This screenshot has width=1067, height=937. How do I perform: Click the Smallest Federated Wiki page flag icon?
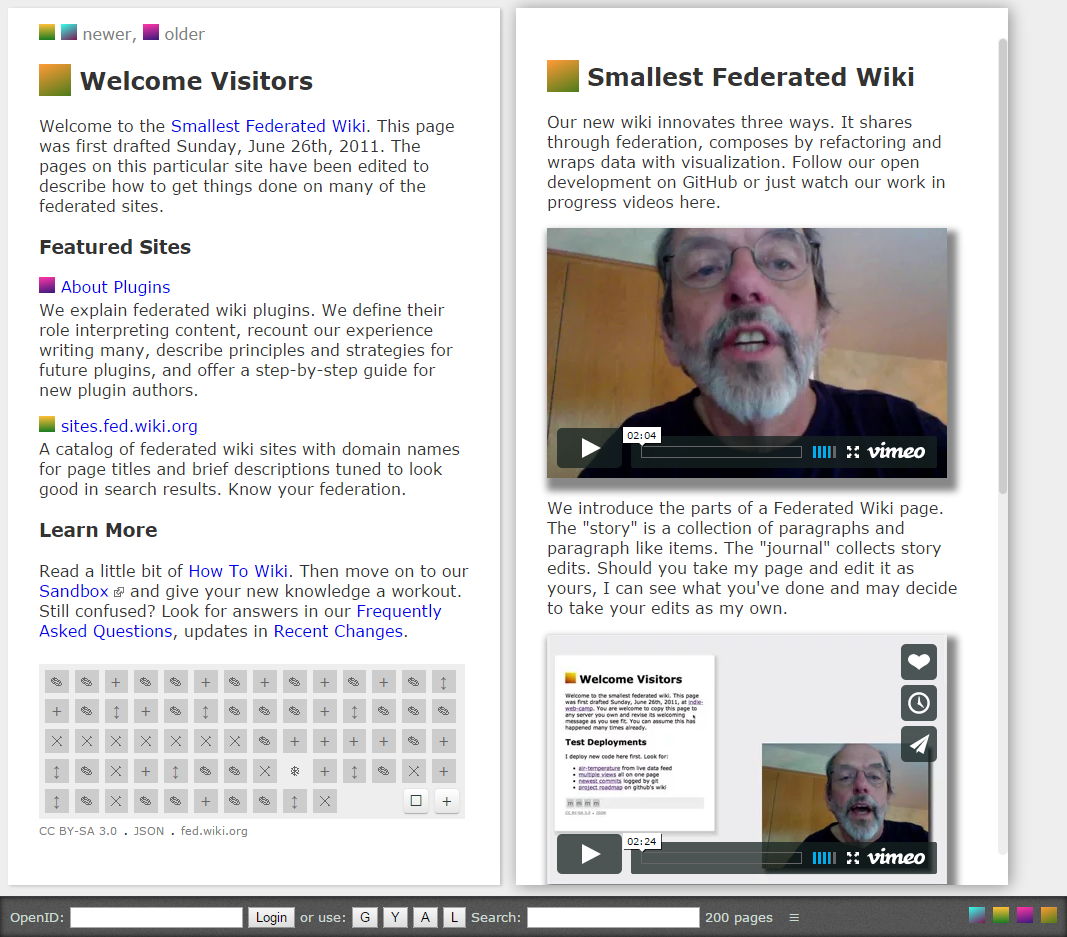pos(563,76)
